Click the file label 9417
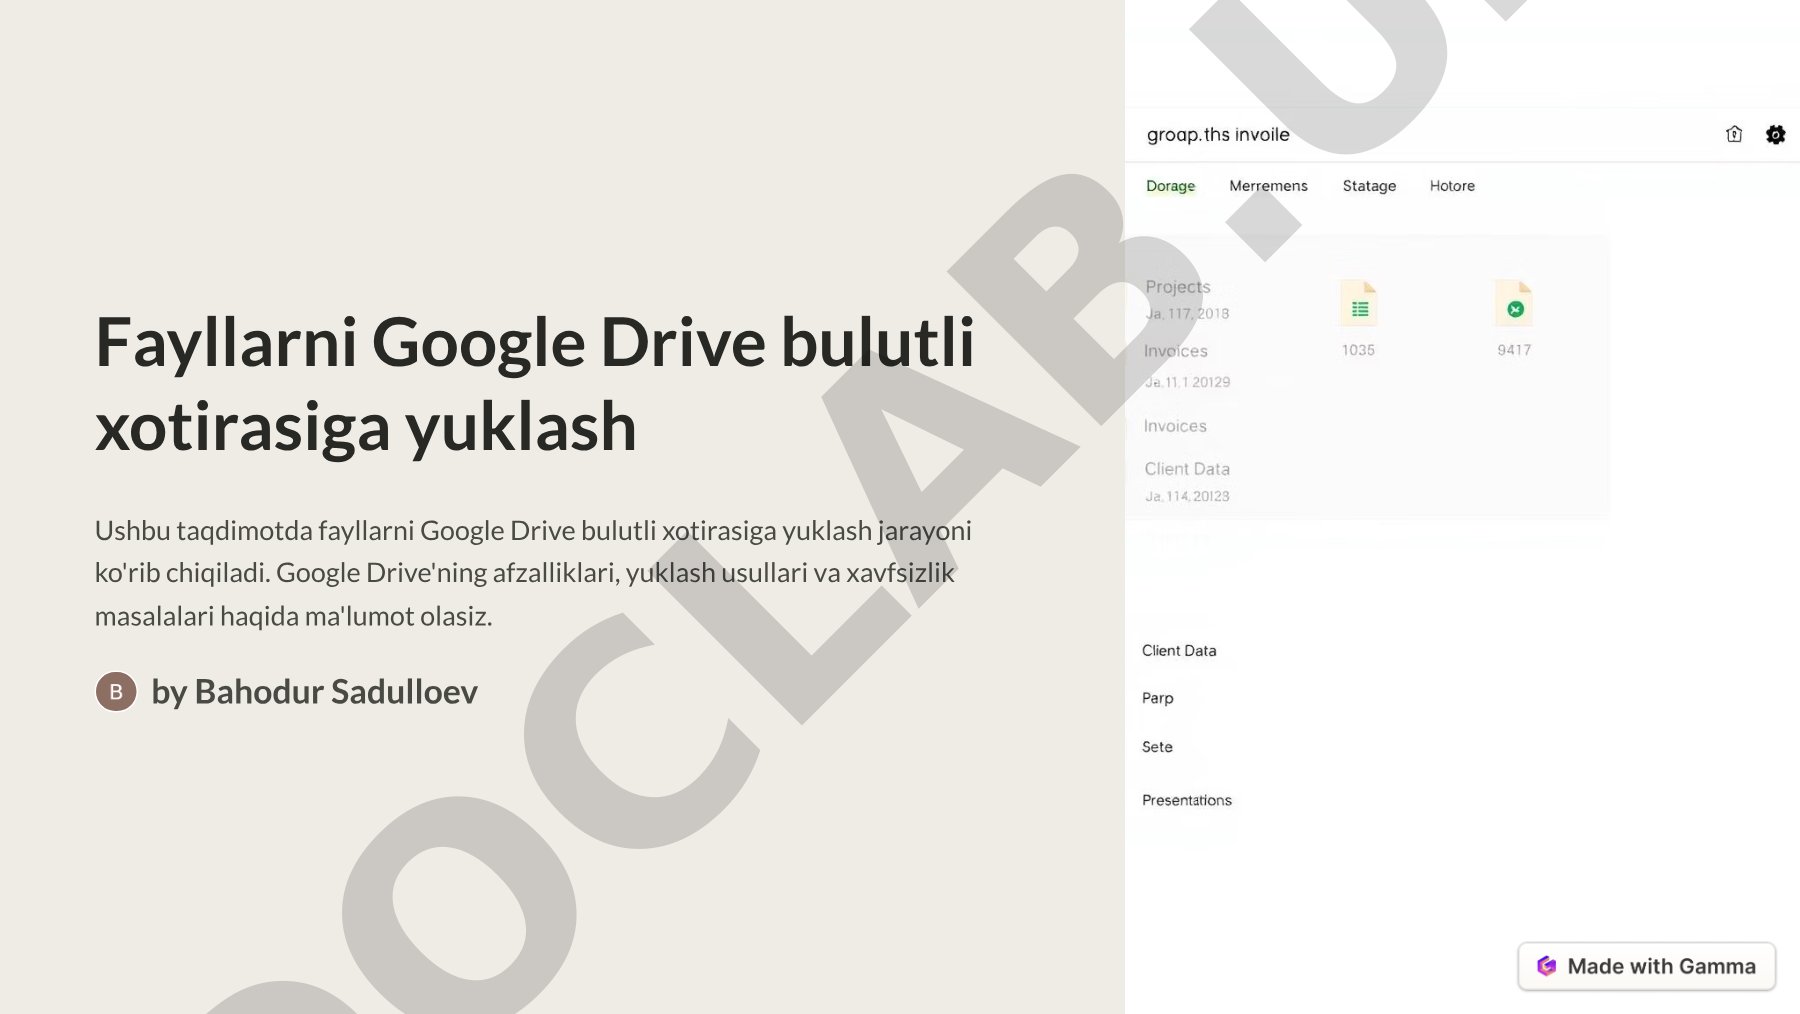 point(1514,350)
